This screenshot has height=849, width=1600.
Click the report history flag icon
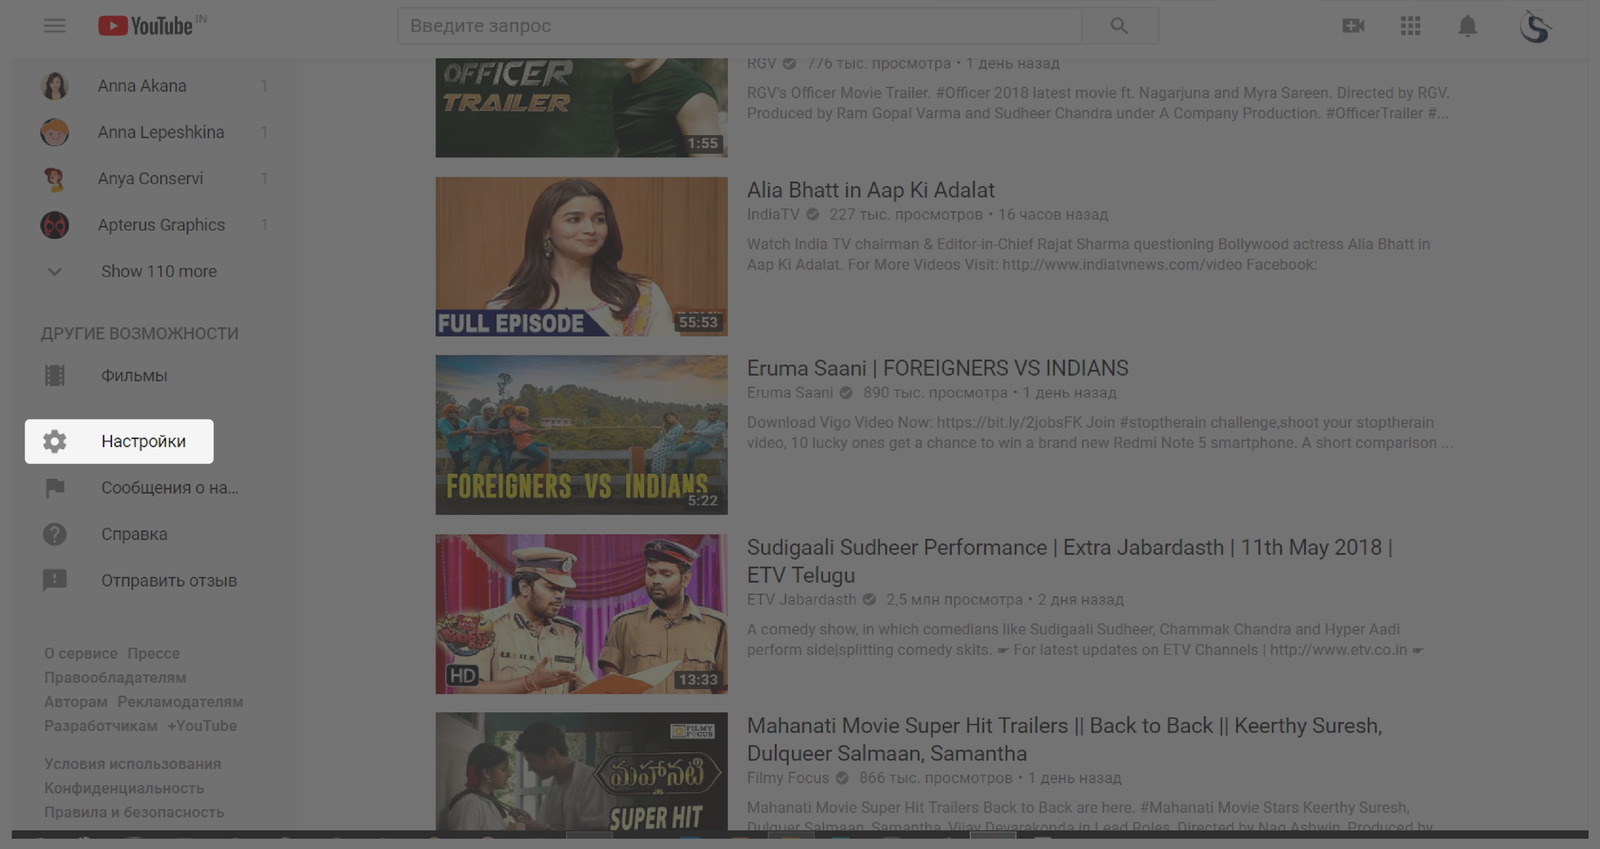pos(55,488)
